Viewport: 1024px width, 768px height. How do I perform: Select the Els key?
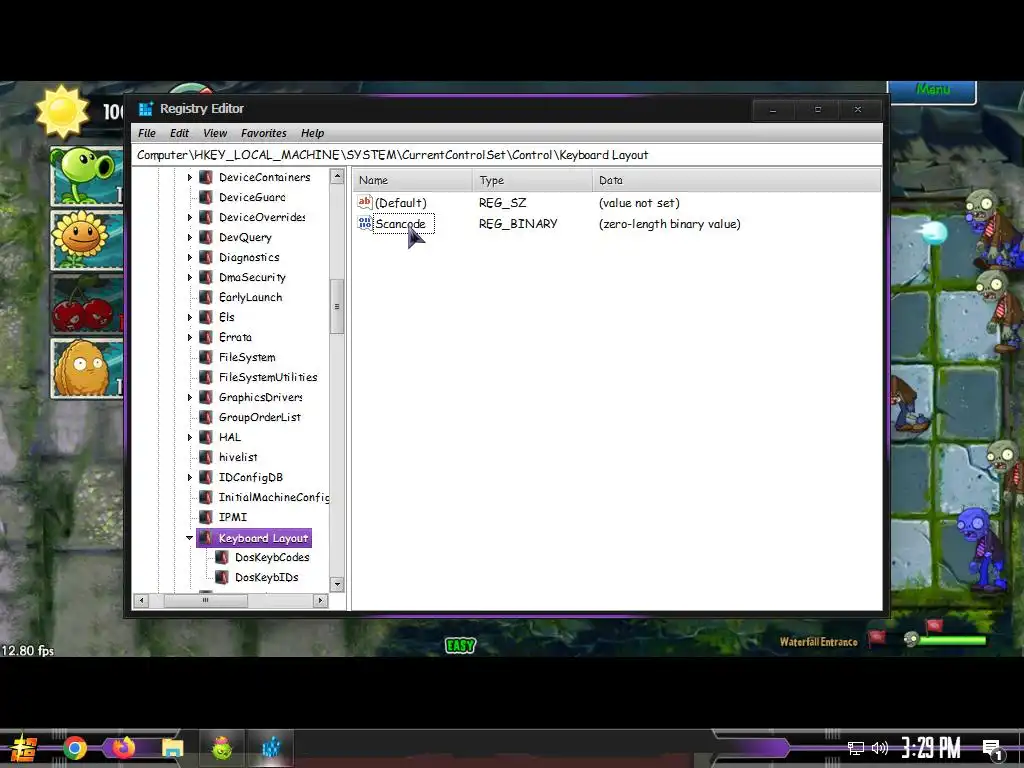[227, 317]
